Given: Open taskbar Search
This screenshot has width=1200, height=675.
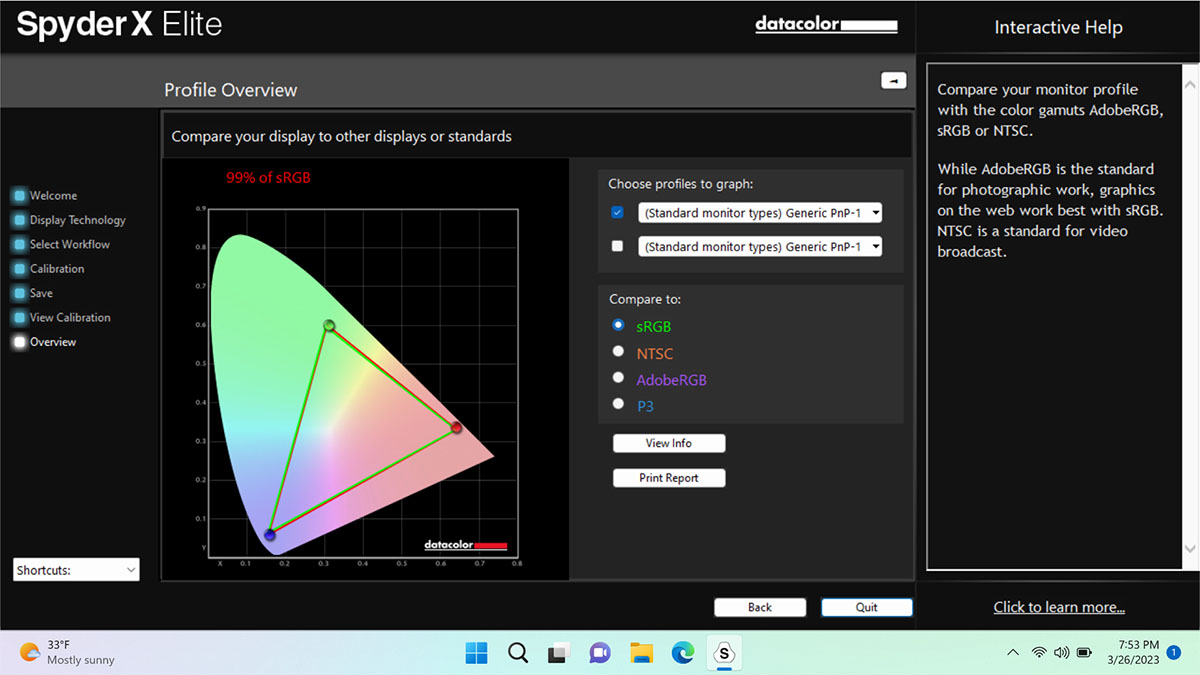Looking at the screenshot, I should coord(518,653).
